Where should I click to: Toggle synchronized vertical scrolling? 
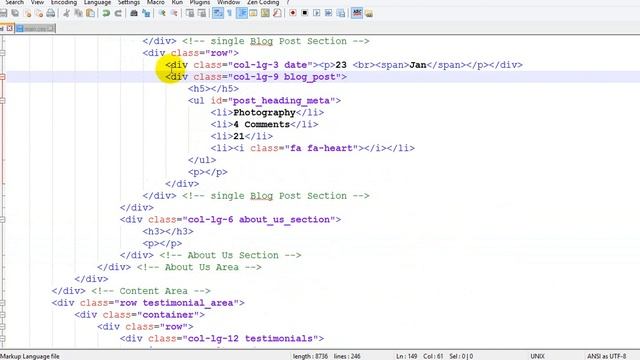(190, 13)
